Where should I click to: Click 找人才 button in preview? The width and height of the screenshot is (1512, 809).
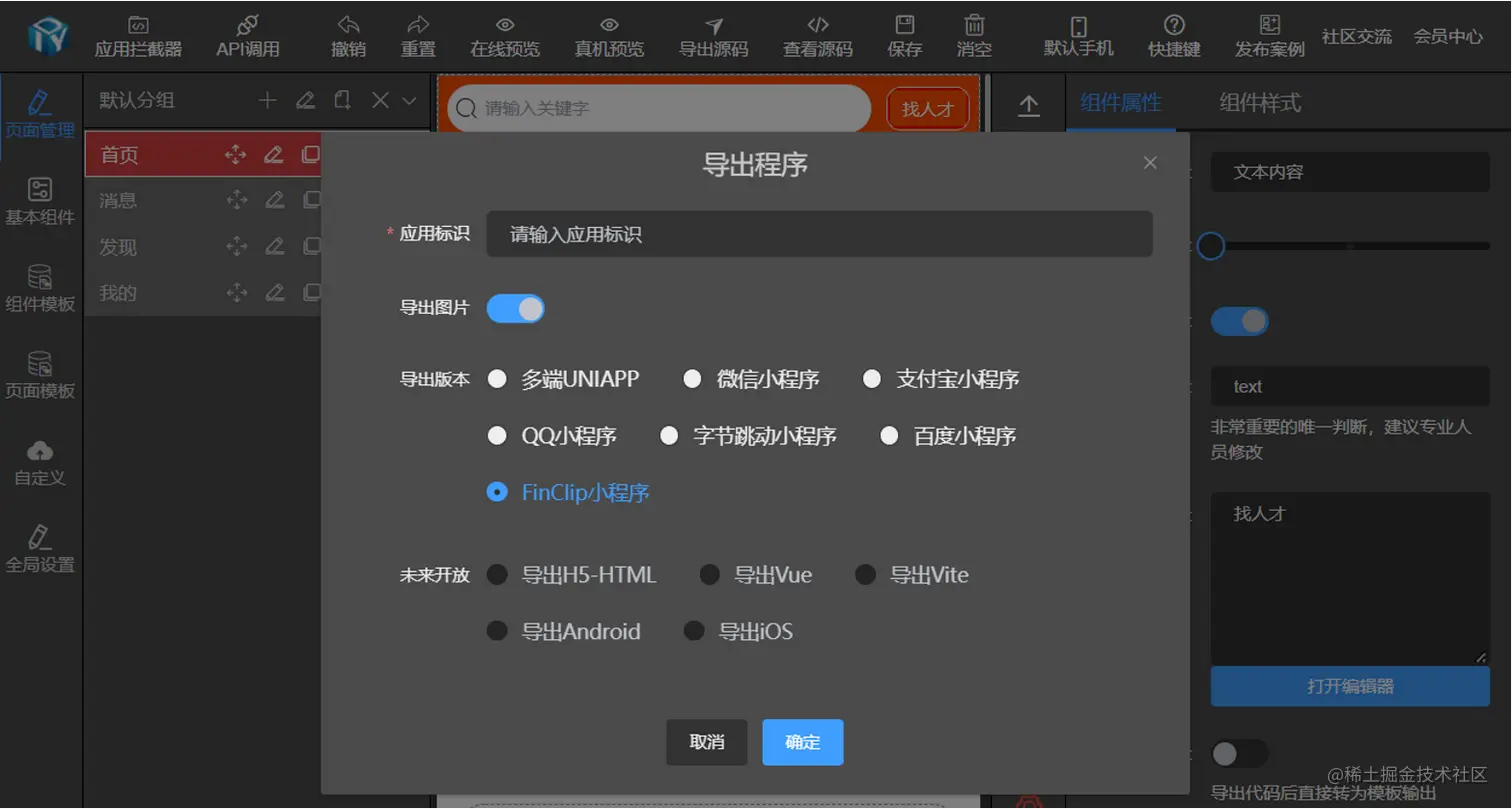point(928,109)
